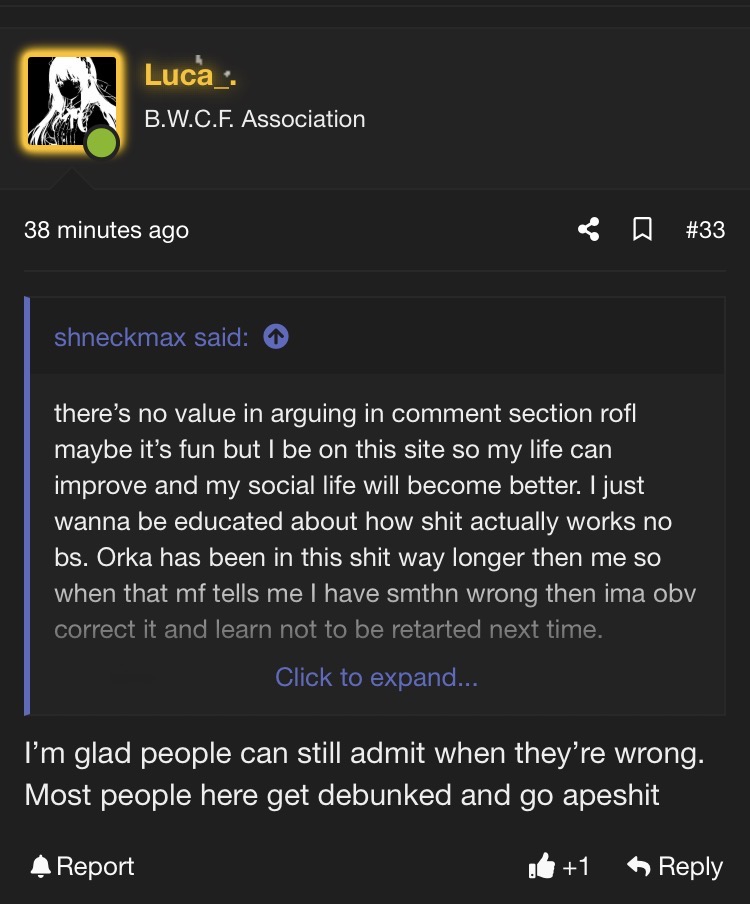
Task: Click the share post icon
Action: pos(589,230)
